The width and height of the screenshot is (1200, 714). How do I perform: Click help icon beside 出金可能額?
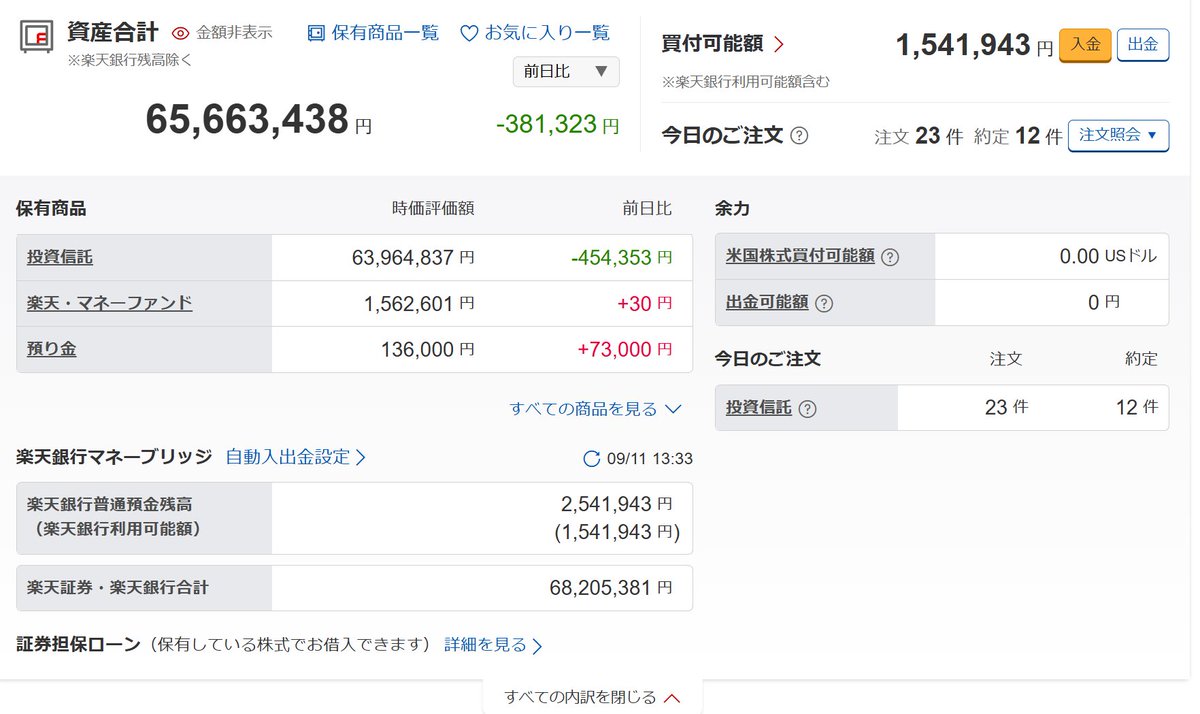pyautogui.click(x=824, y=303)
